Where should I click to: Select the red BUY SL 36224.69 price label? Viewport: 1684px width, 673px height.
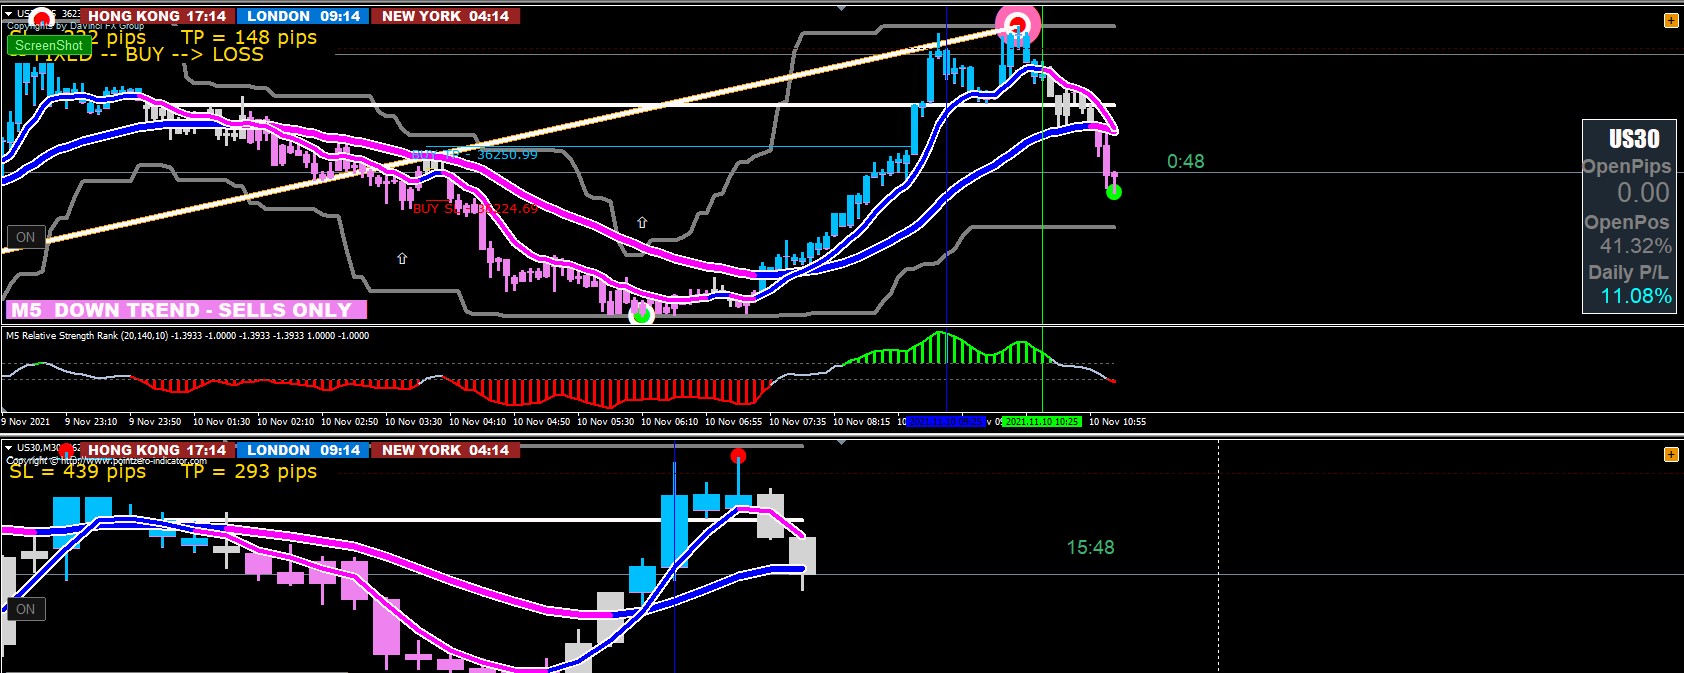click(x=476, y=208)
